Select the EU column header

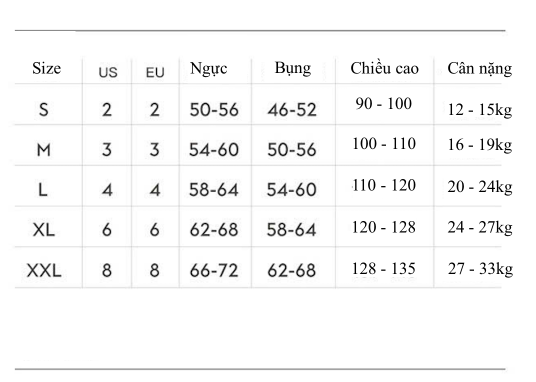coord(155,73)
